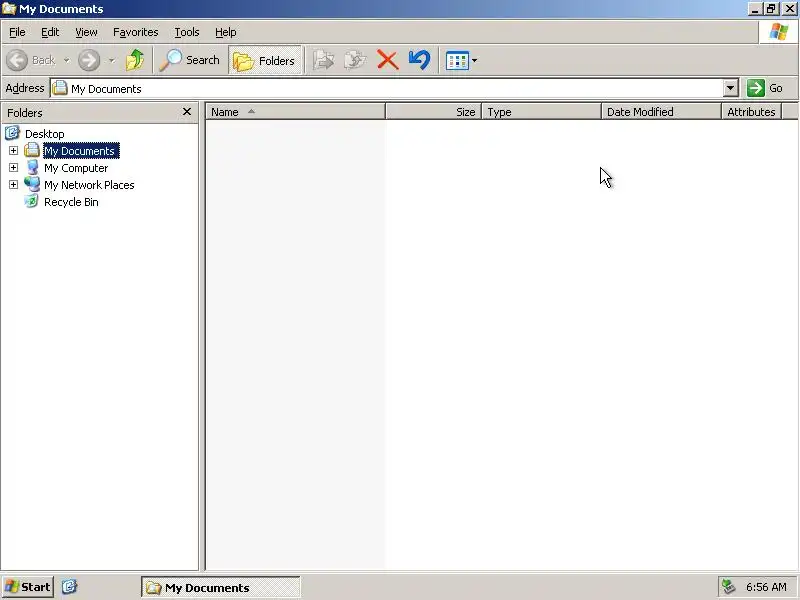Click the My Computer tree icon
800x600 pixels.
coord(32,167)
